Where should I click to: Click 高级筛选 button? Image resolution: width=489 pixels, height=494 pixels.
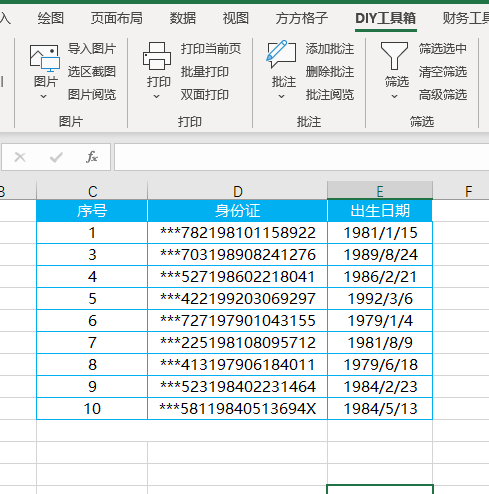click(443, 95)
